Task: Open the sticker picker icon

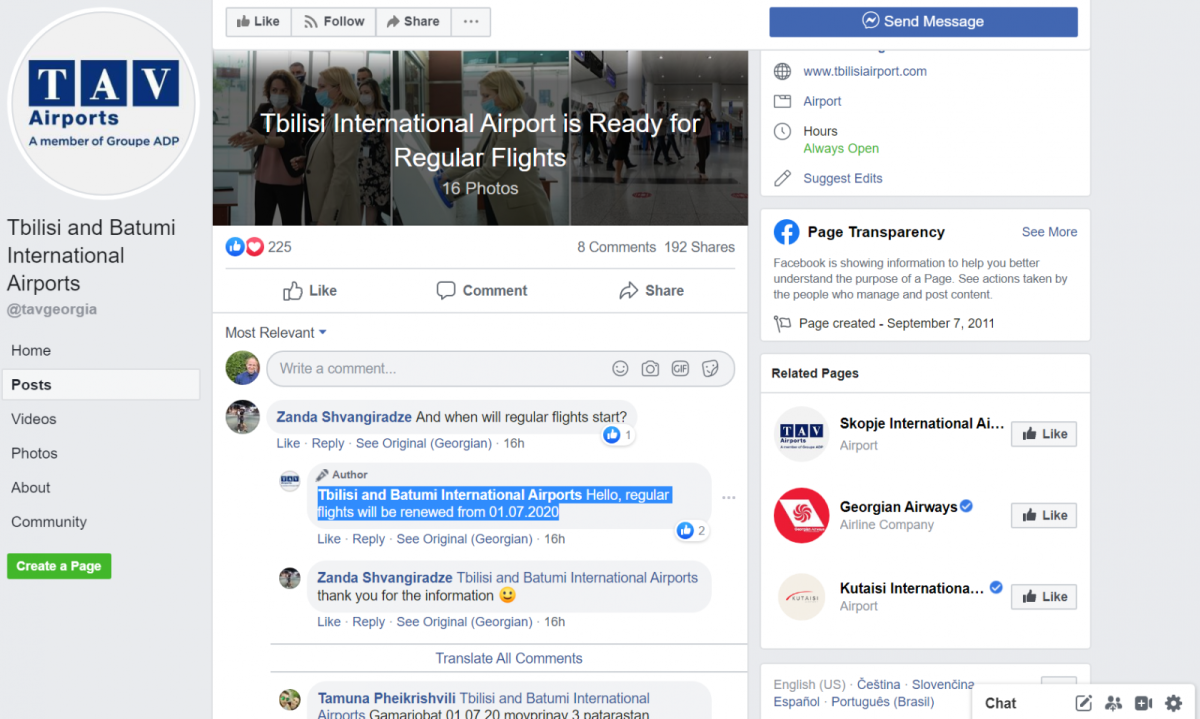Action: [x=710, y=369]
